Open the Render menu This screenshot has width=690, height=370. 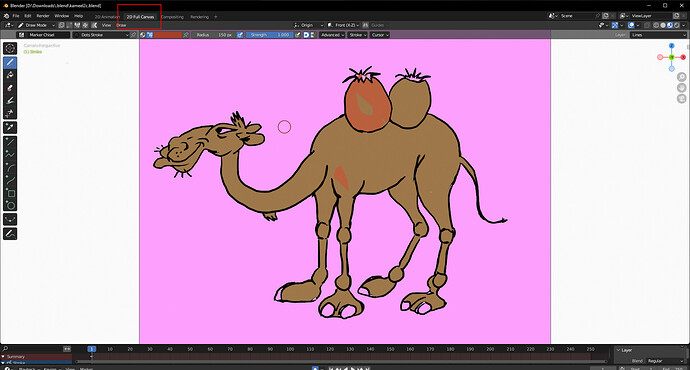click(x=43, y=16)
